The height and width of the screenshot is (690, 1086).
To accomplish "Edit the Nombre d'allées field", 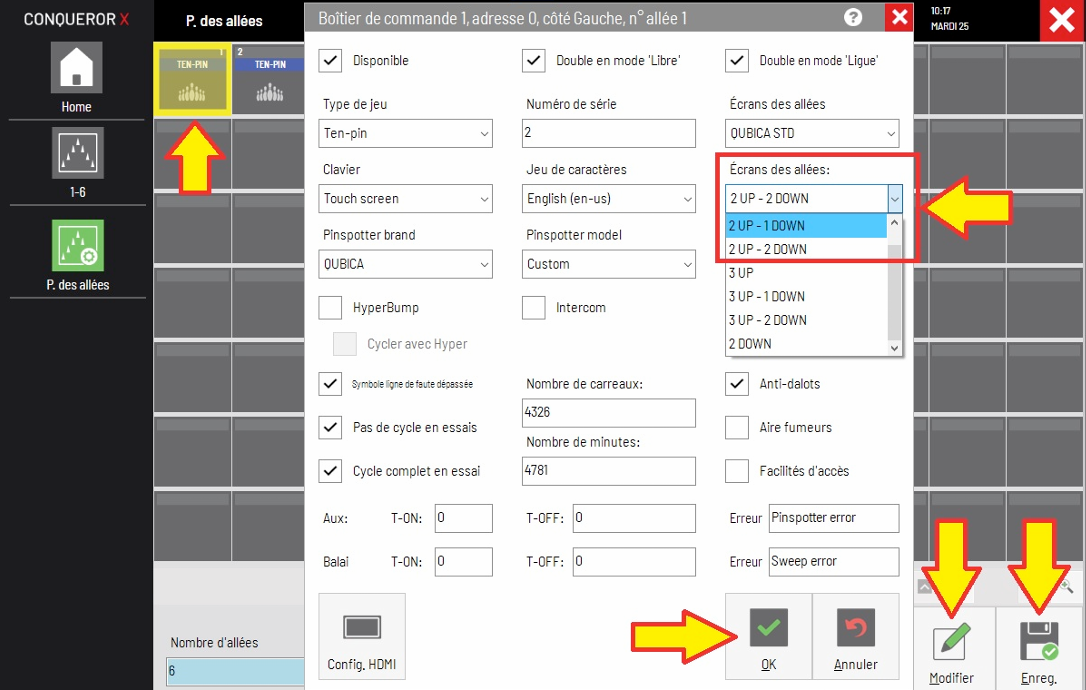I will pos(235,671).
